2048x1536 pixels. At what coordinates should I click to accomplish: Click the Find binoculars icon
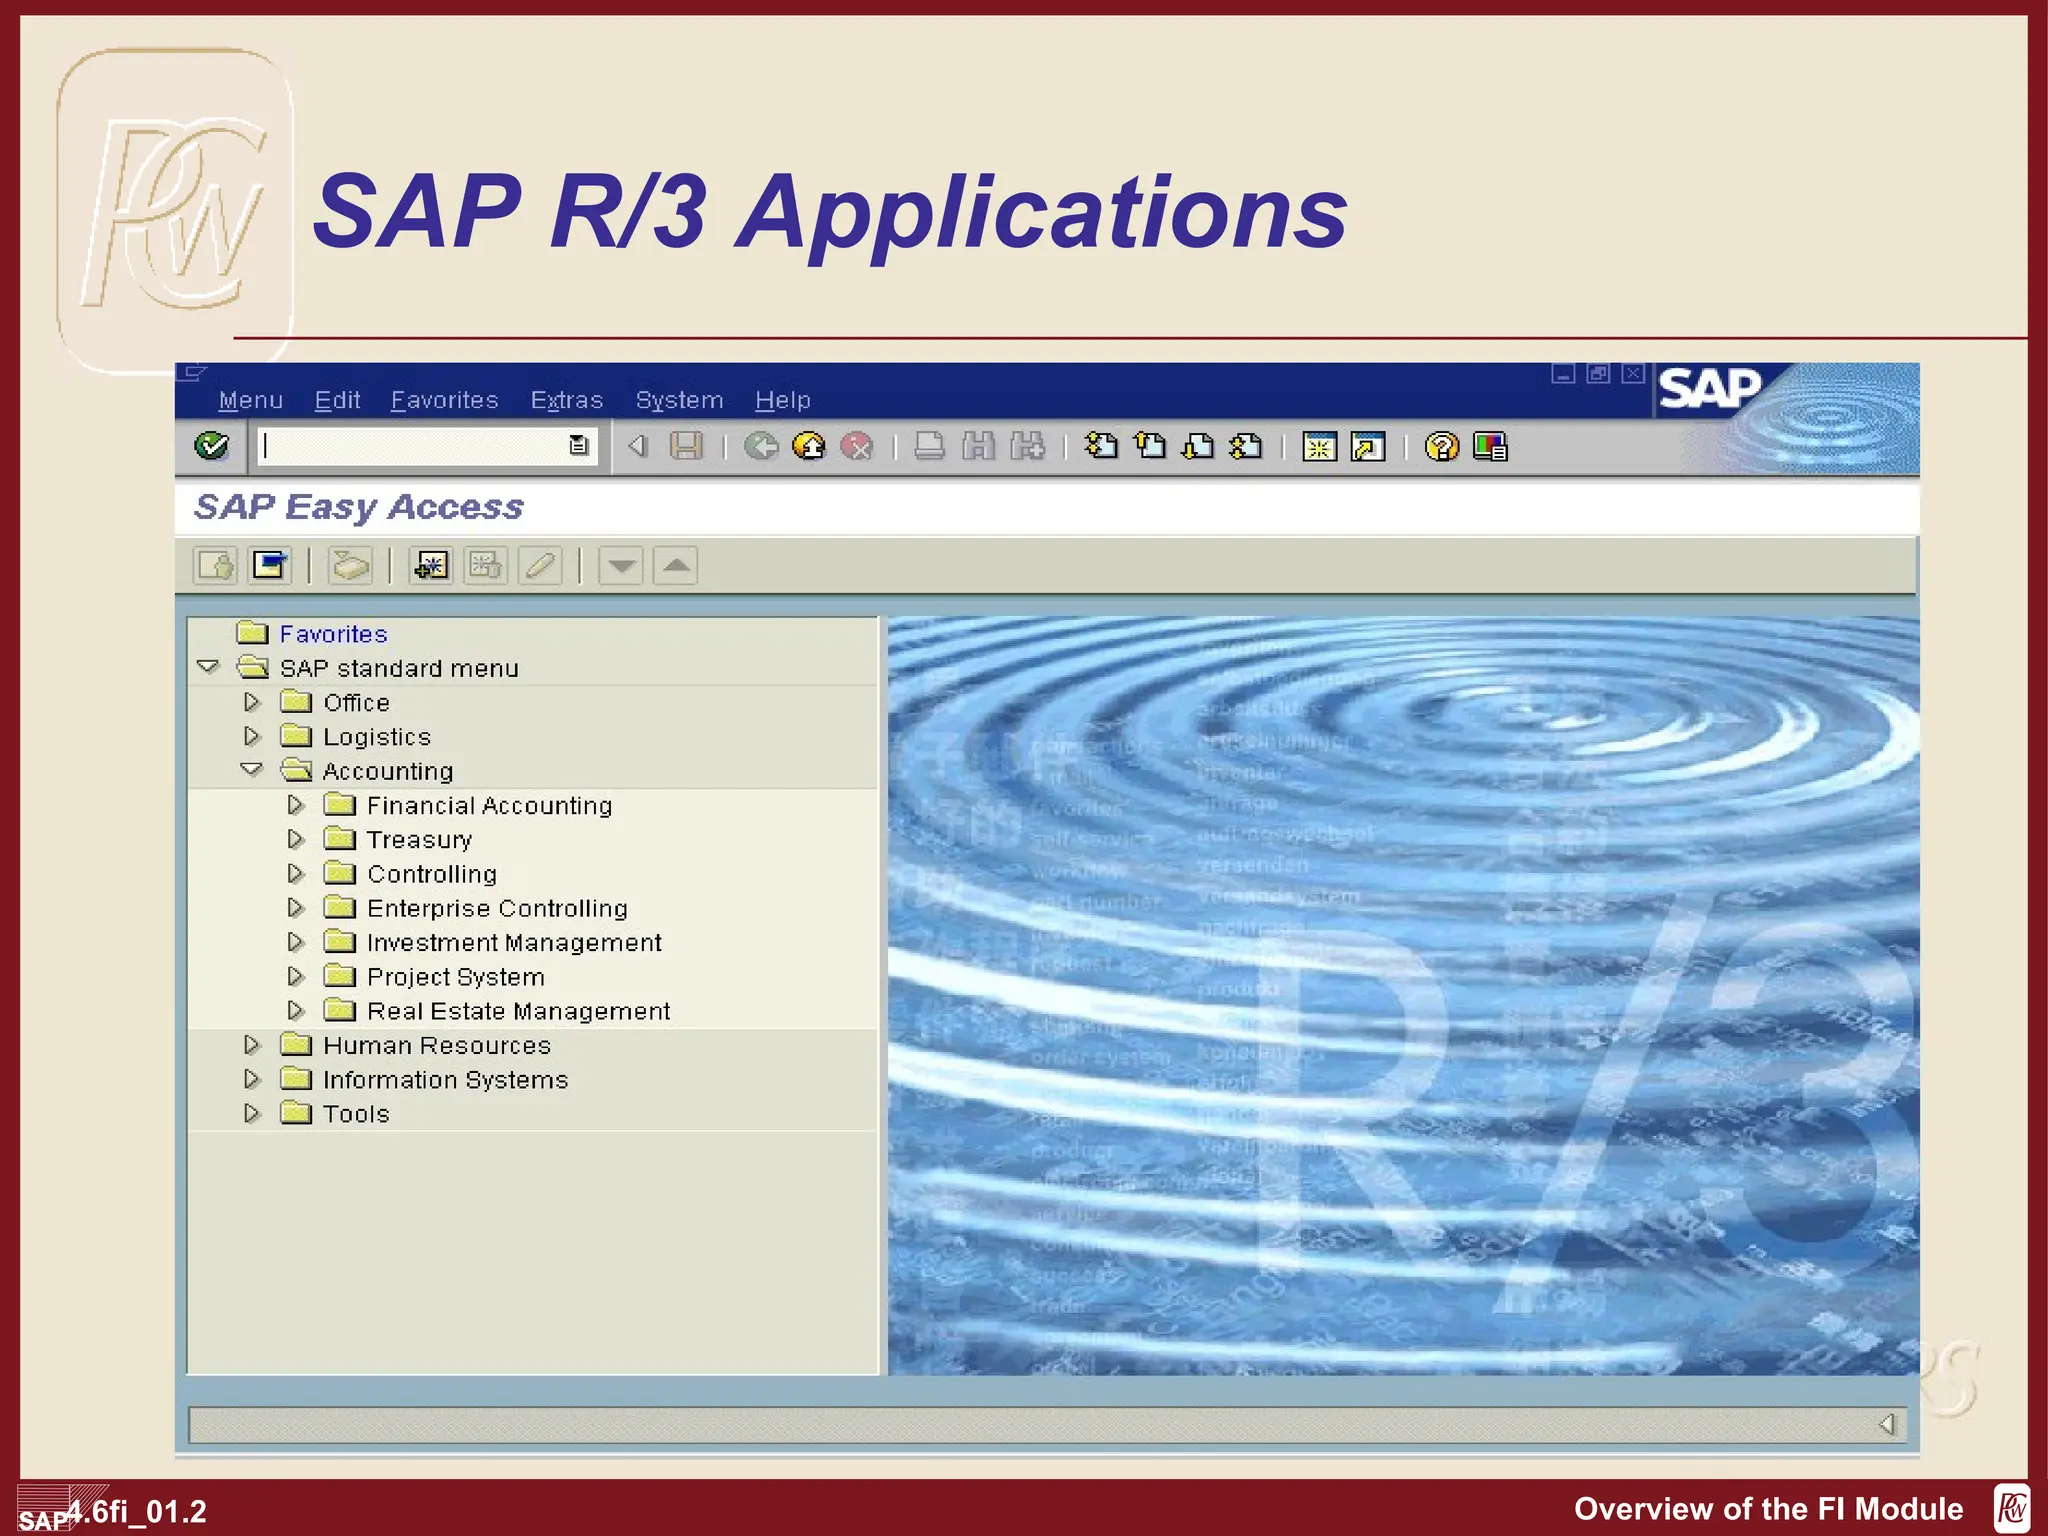(x=979, y=446)
